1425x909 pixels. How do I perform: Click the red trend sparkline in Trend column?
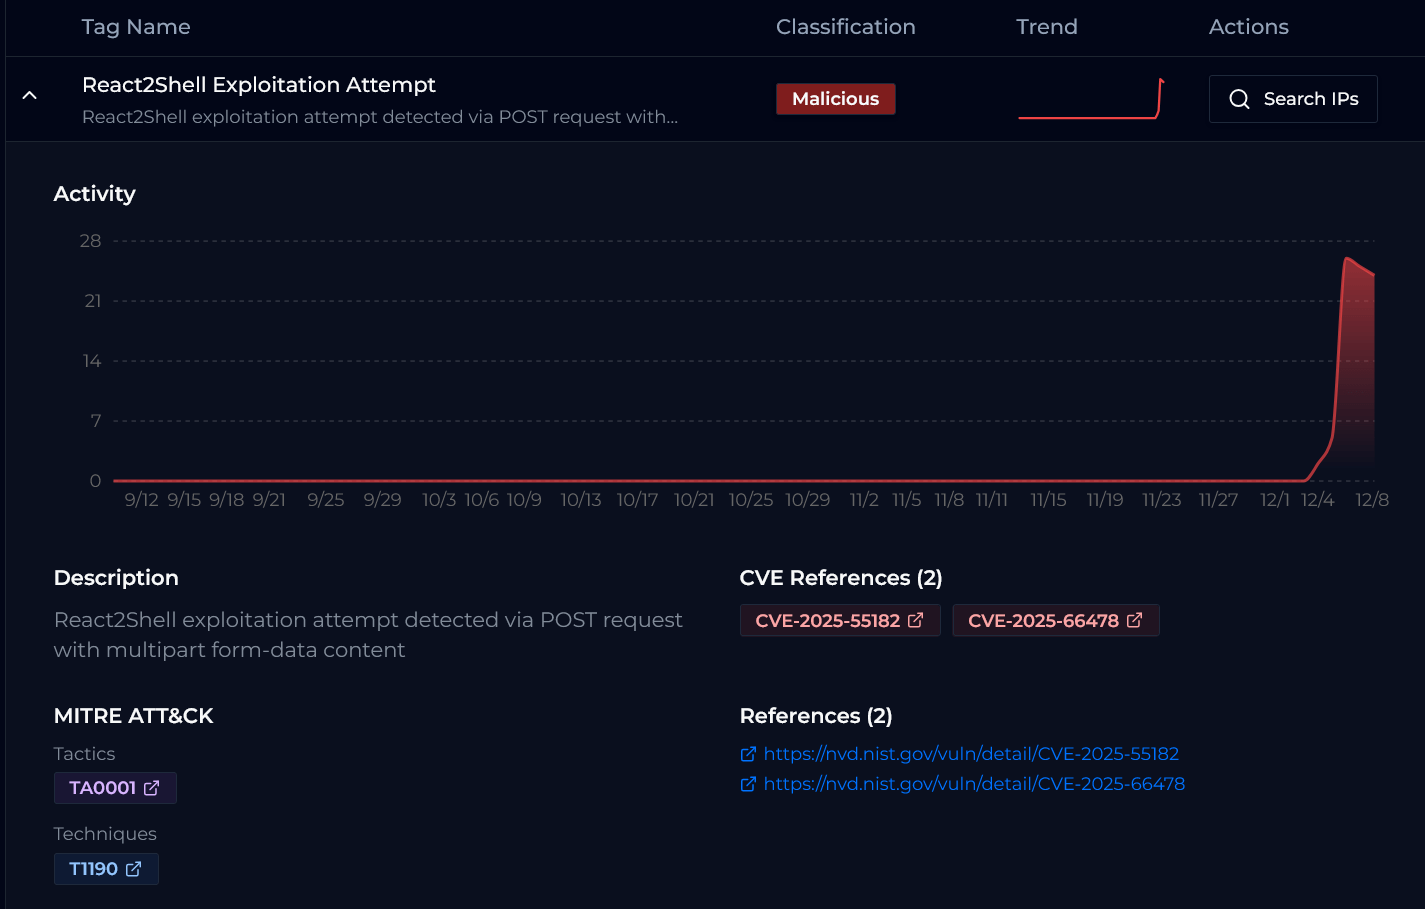click(1090, 100)
